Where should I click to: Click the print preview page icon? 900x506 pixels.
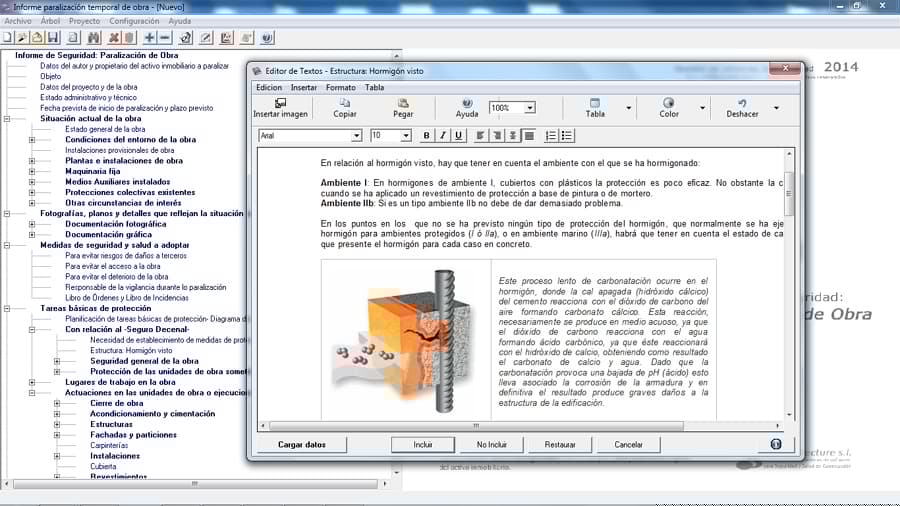[73, 38]
